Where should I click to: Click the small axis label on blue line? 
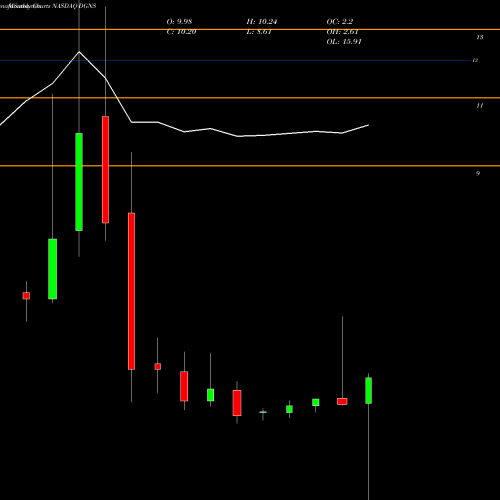tap(476, 60)
